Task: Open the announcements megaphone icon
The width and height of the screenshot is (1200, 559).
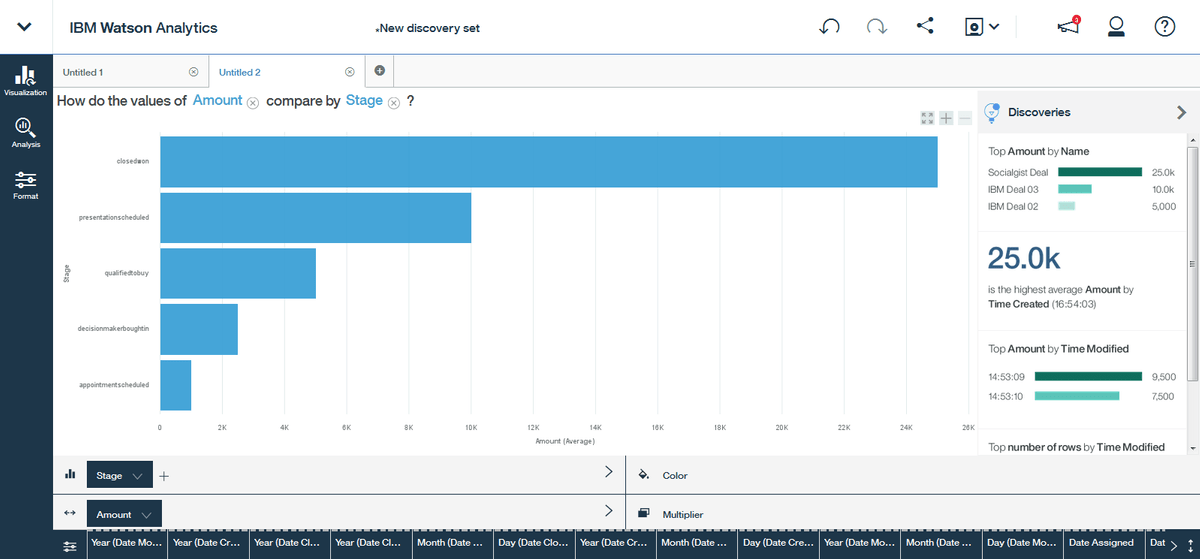Action: coord(1068,27)
